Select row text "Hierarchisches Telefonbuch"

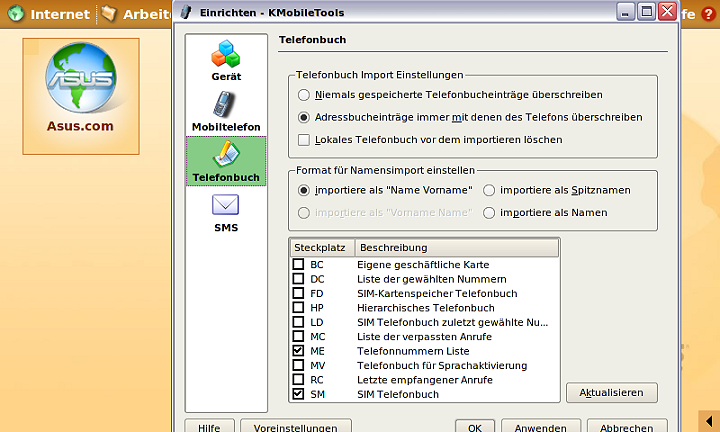pos(426,308)
